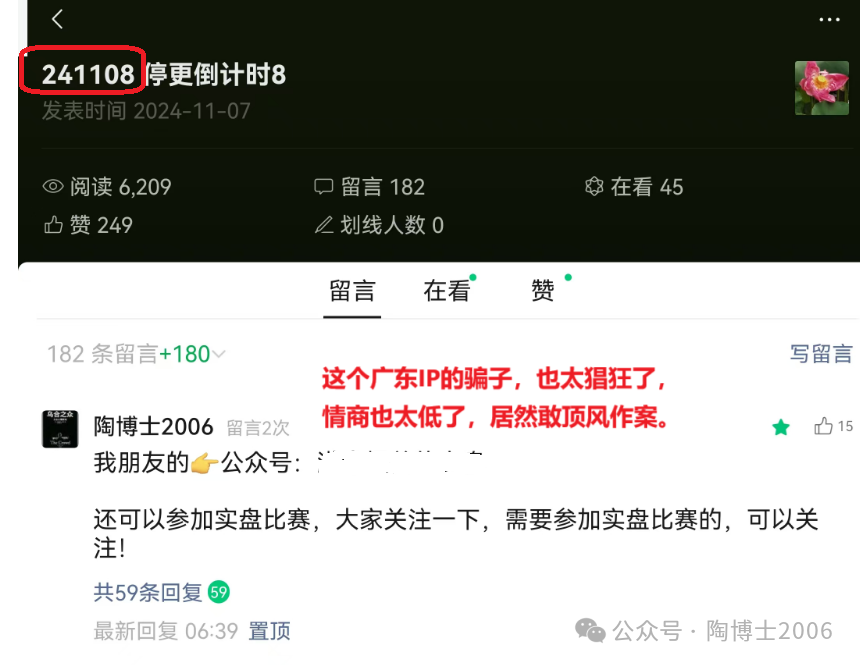Screen dimensions: 860x665
Task: Toggle the green star on the comment
Action: (780, 427)
